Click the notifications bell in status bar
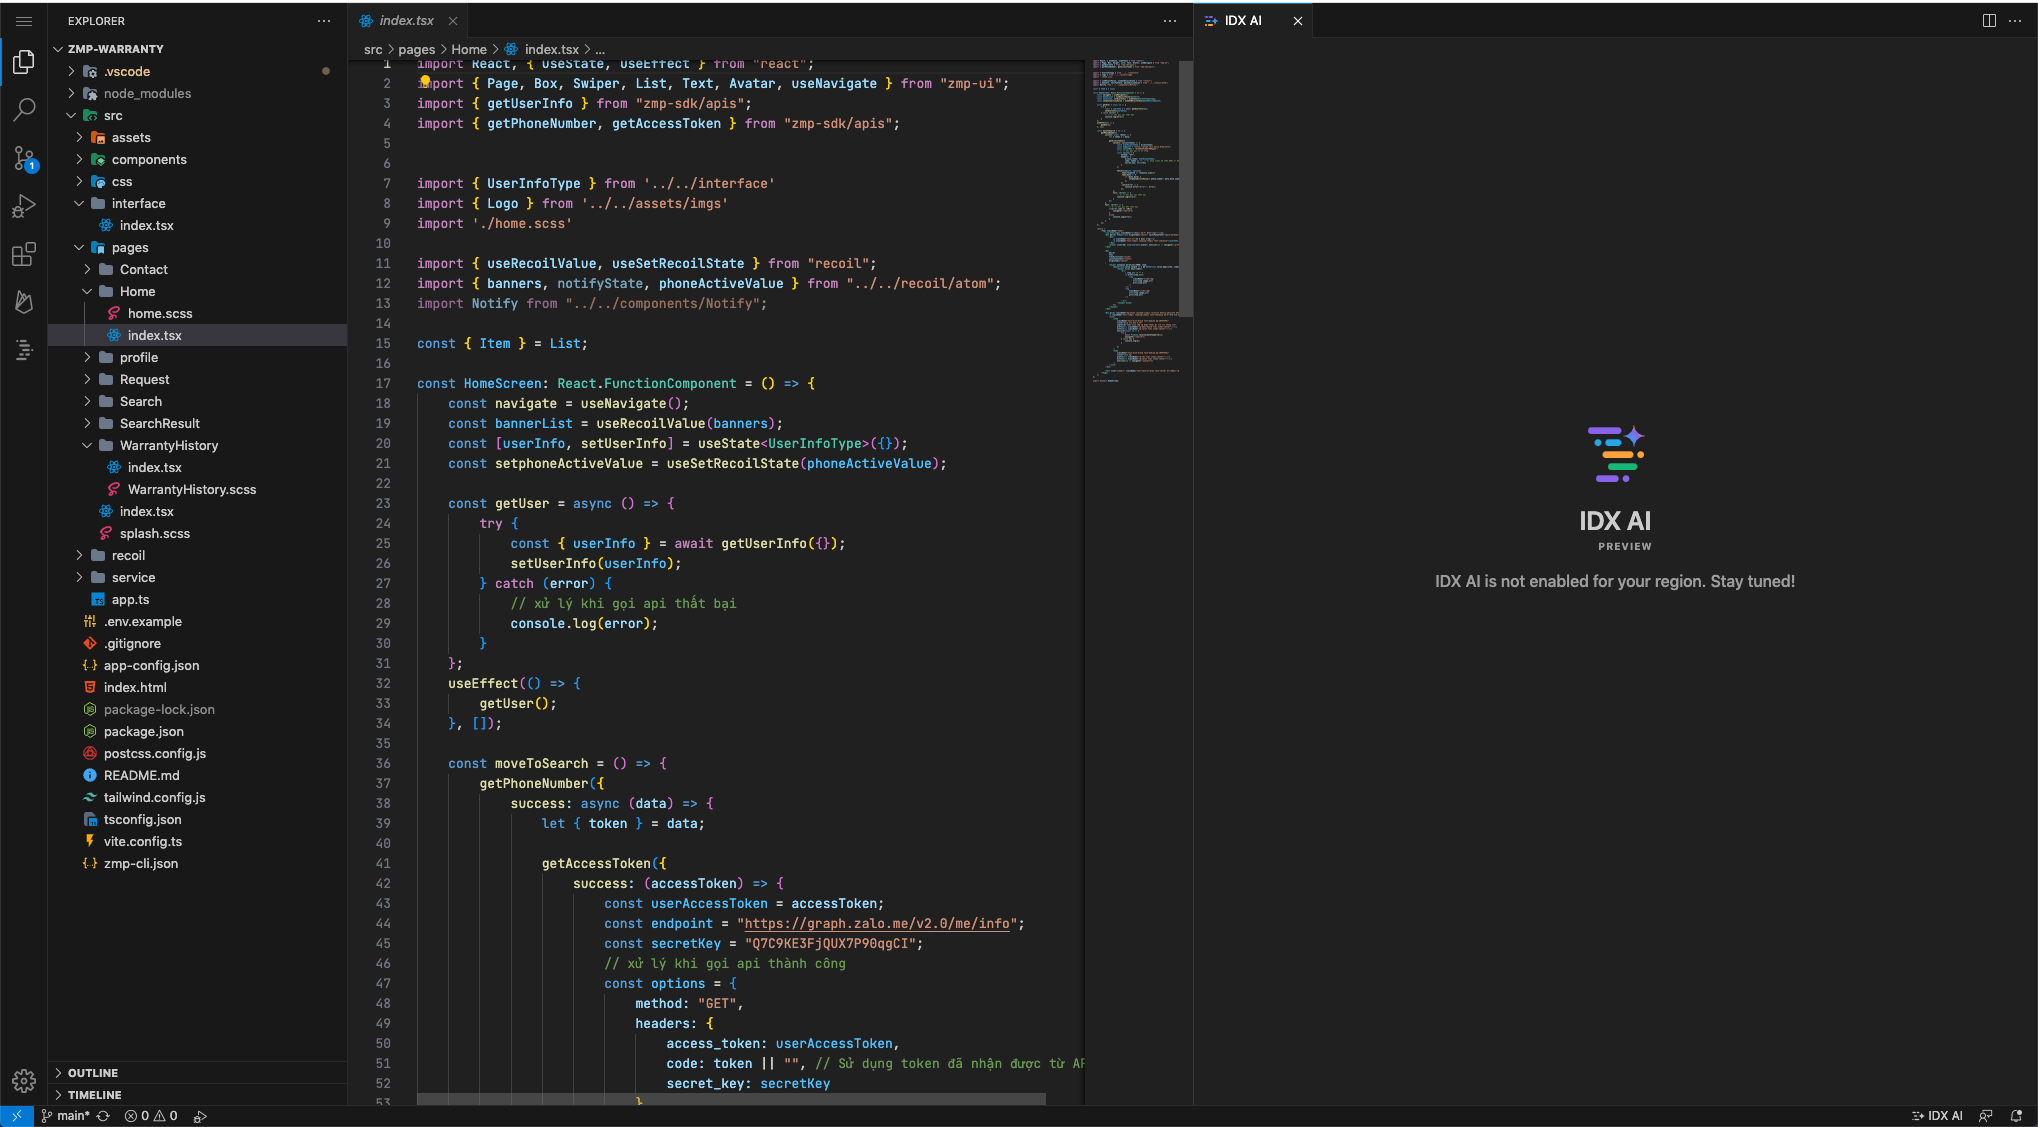The height and width of the screenshot is (1127, 2038). click(x=2016, y=1116)
